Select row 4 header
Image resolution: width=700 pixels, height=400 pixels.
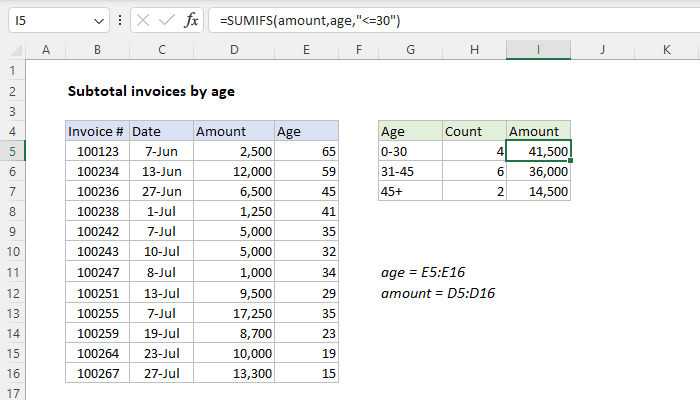[14, 131]
